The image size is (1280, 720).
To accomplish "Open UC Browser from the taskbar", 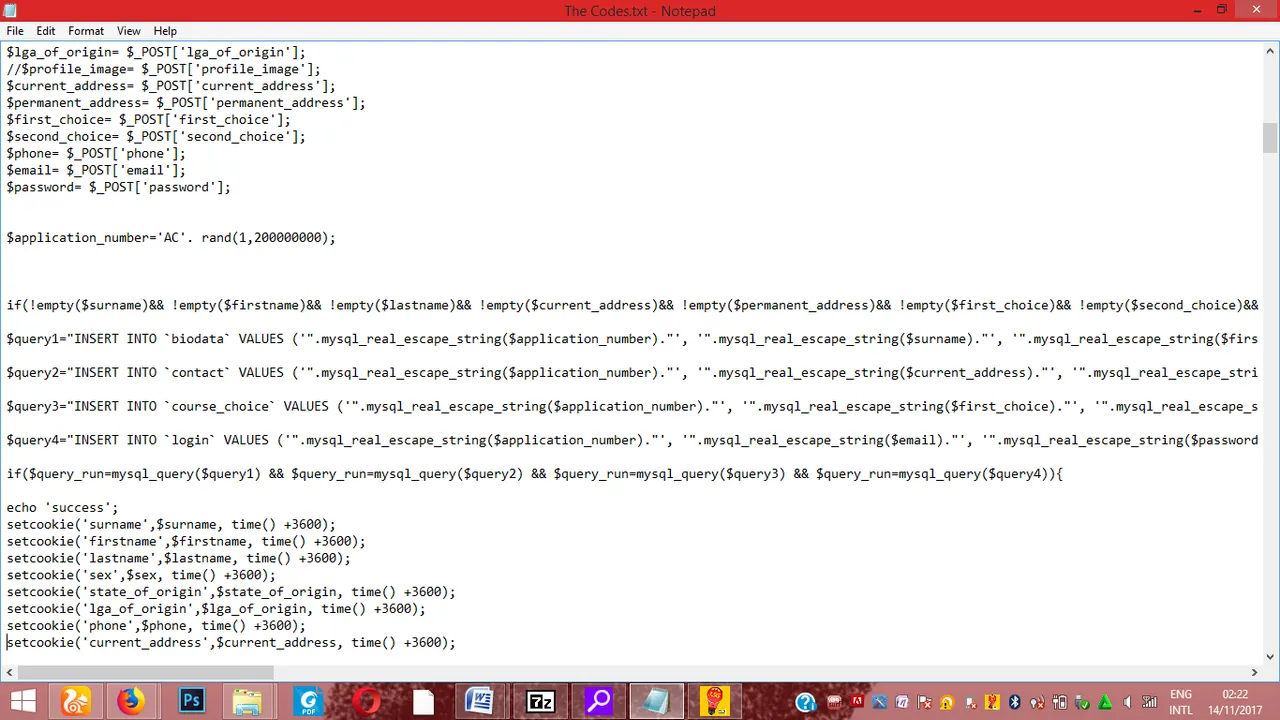I will pyautogui.click(x=75, y=701).
